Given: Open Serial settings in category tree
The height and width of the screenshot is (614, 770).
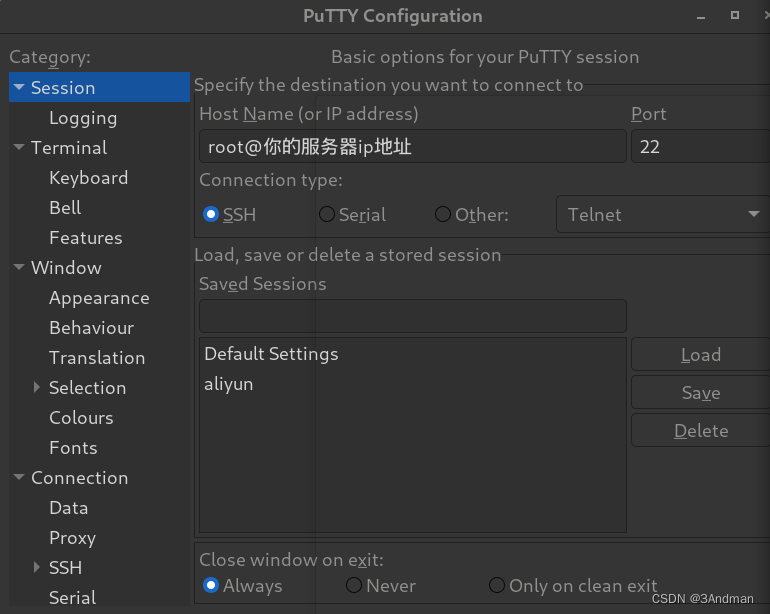Looking at the screenshot, I should click(73, 598).
